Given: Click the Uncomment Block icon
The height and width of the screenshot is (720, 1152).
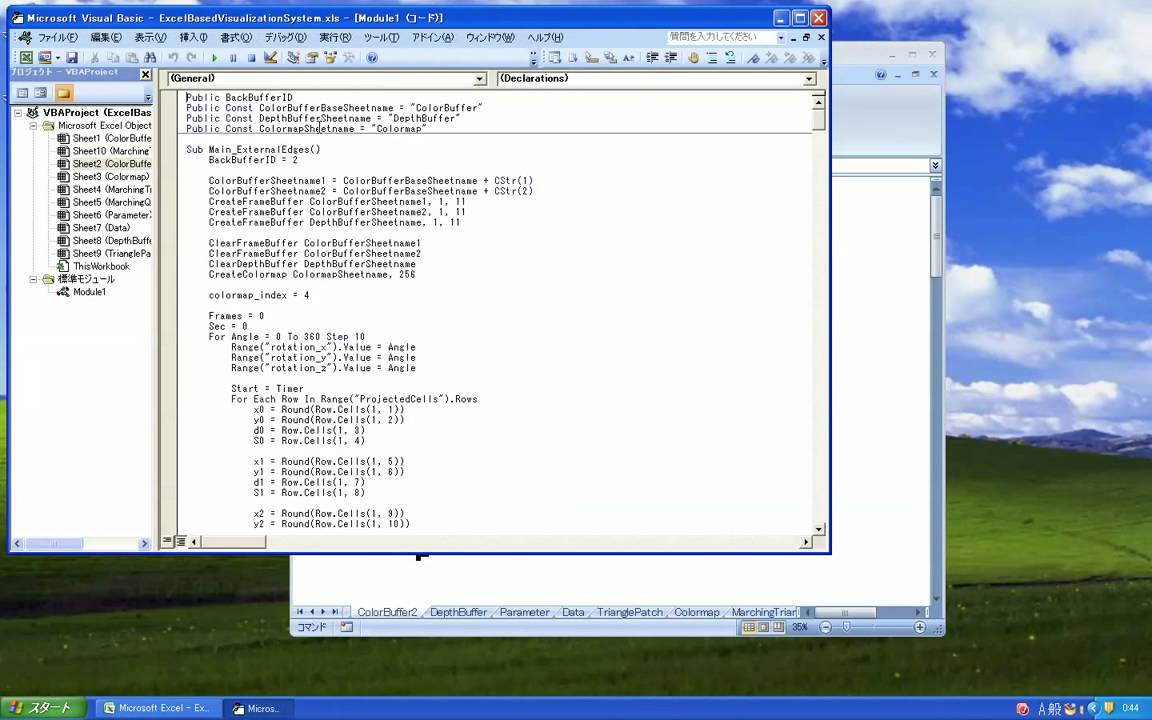Looking at the screenshot, I should coord(730,57).
